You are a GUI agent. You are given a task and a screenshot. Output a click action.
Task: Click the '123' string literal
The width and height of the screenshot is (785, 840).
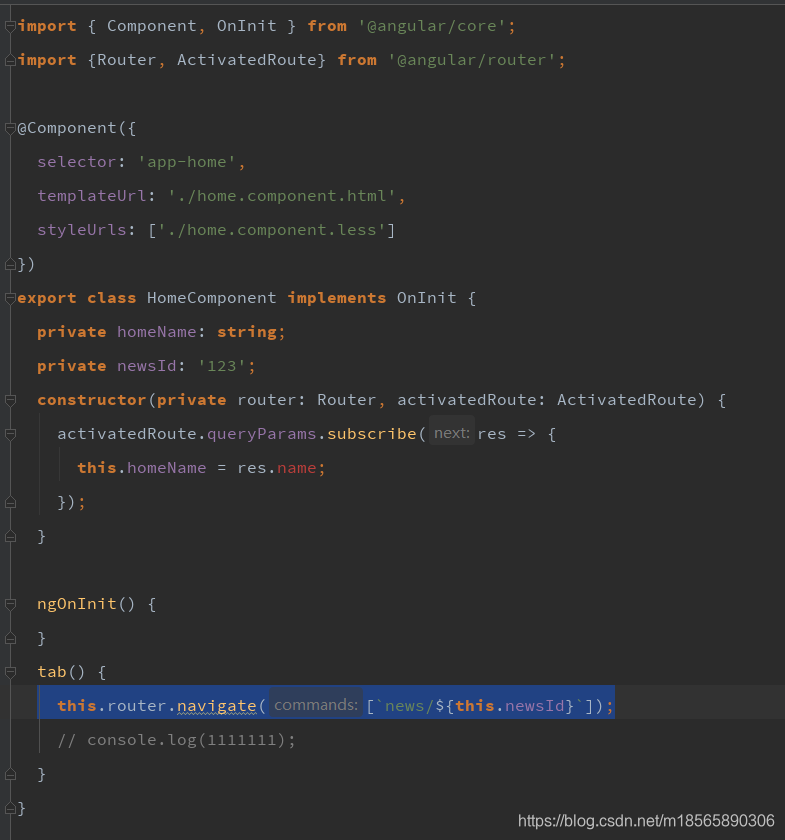[x=222, y=366]
